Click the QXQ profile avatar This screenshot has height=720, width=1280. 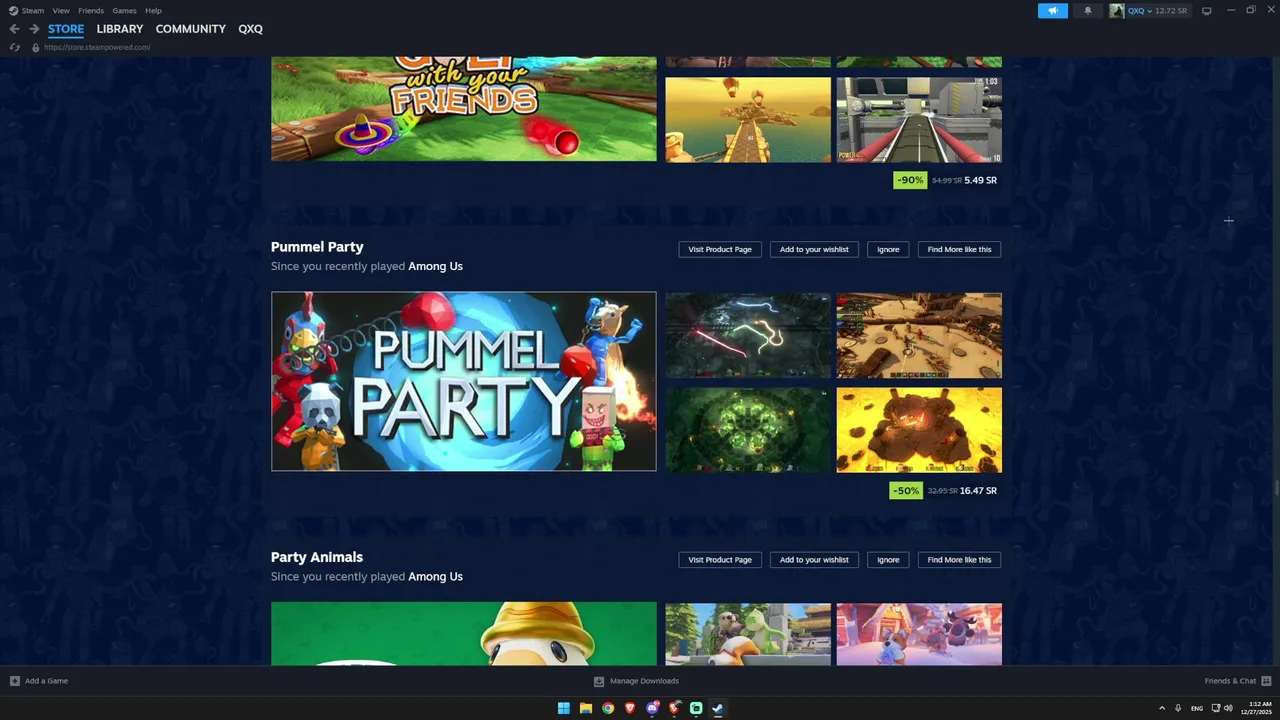(1117, 11)
